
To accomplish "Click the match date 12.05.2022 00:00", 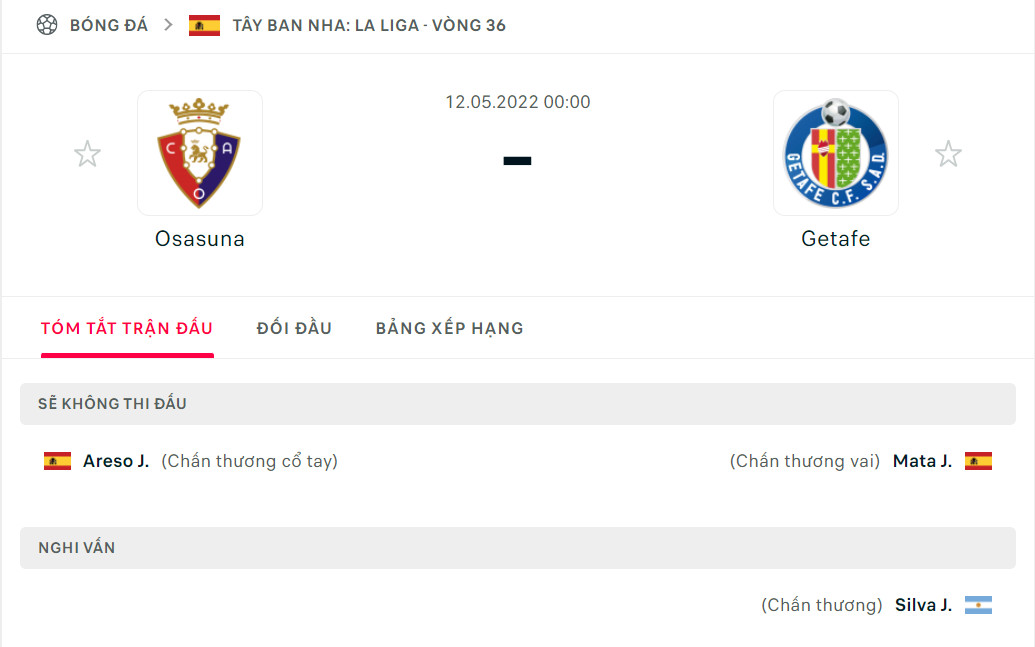I will pos(518,101).
